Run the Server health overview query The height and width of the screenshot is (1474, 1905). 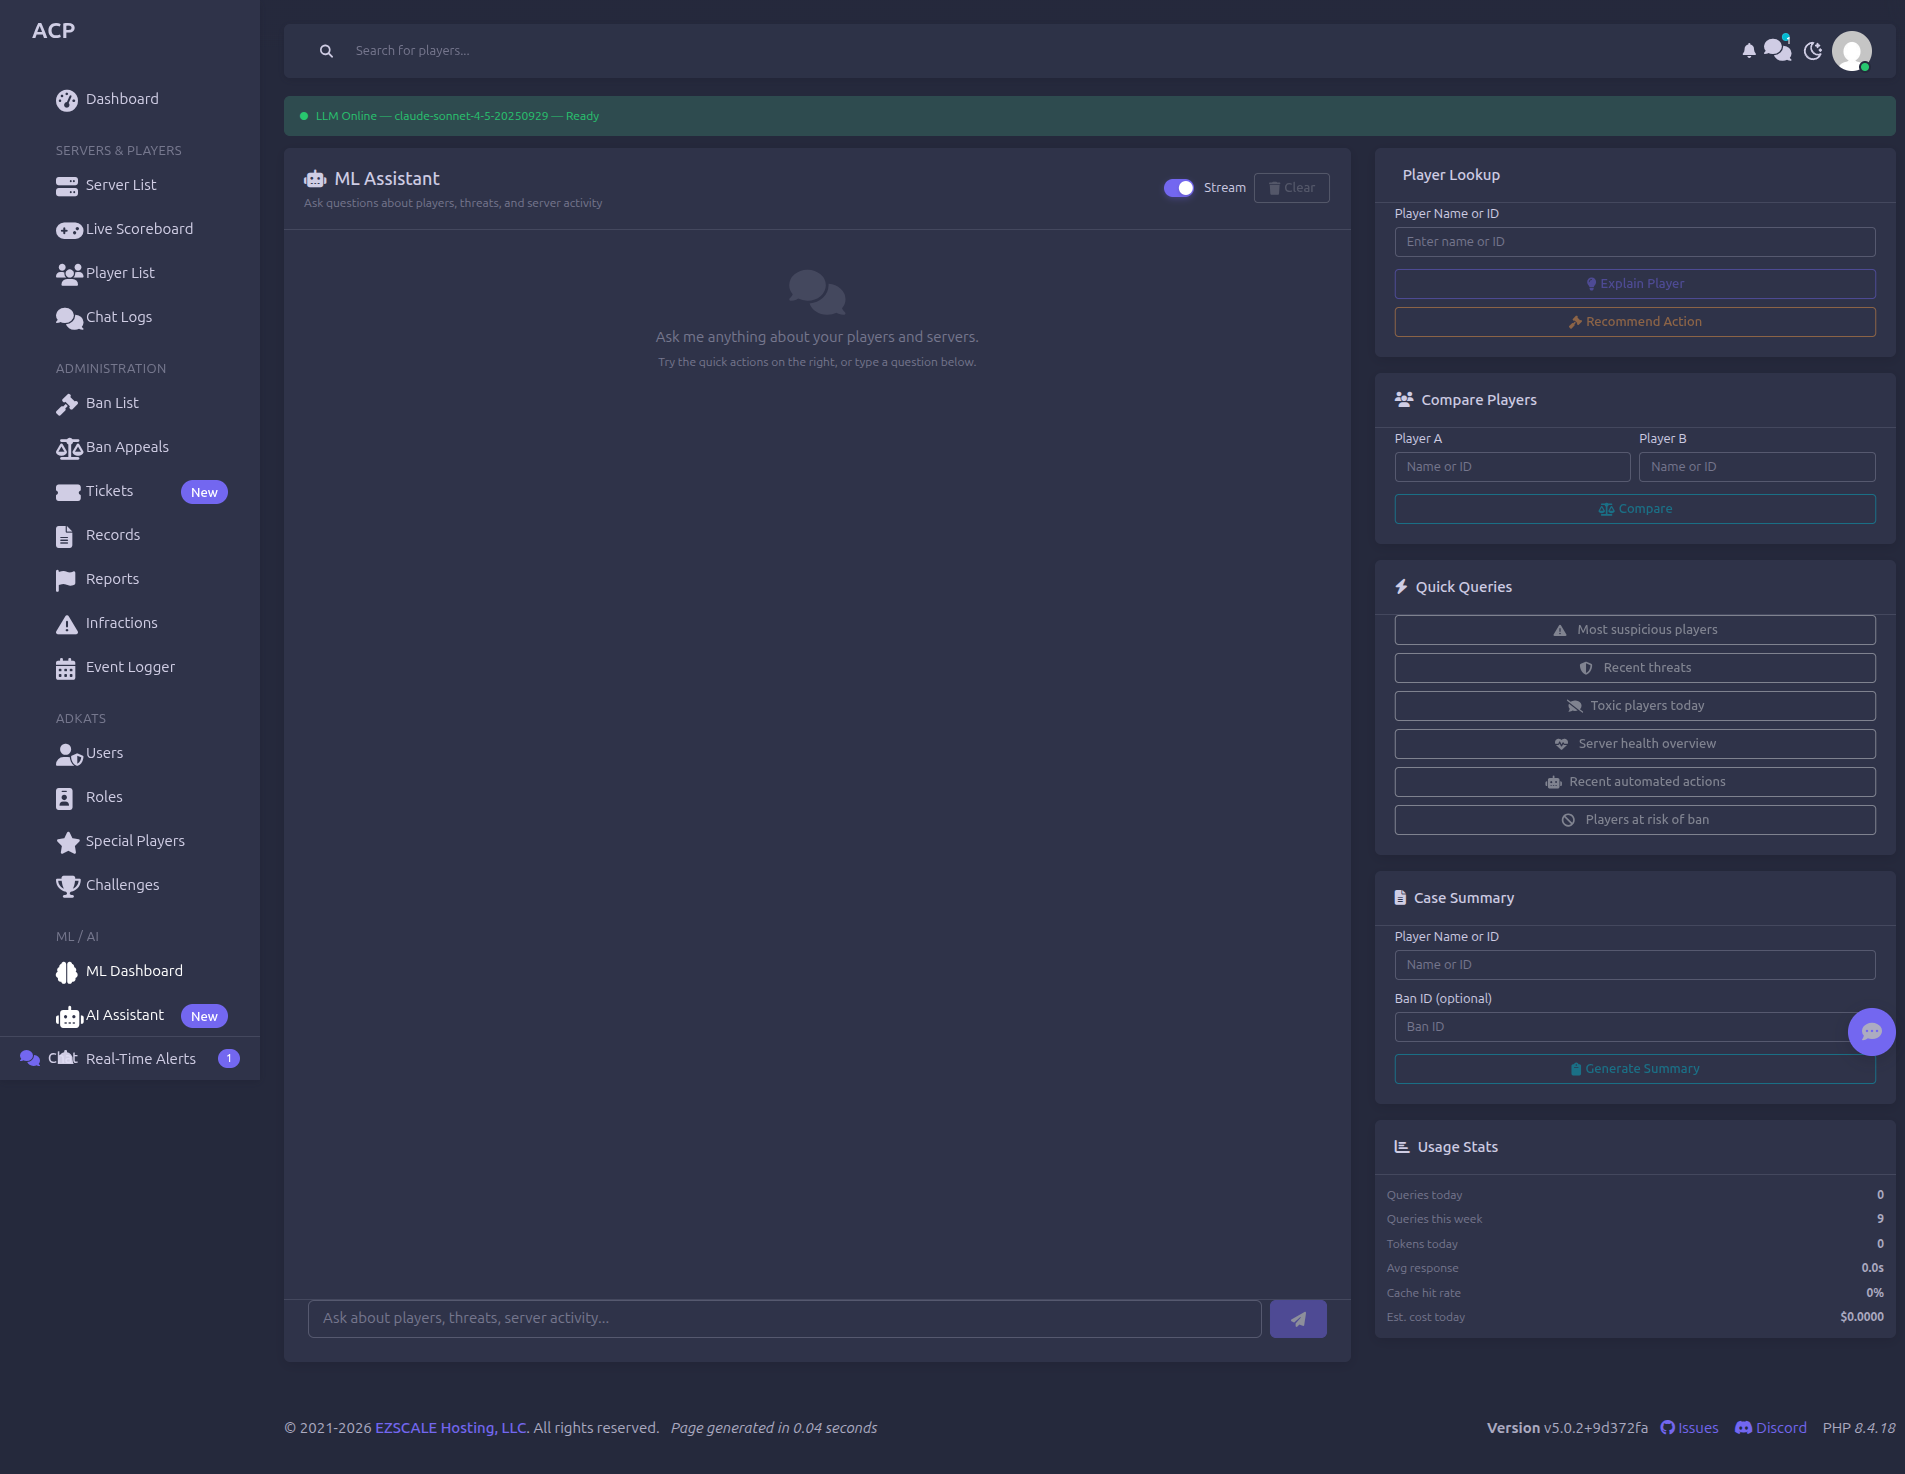click(x=1635, y=744)
